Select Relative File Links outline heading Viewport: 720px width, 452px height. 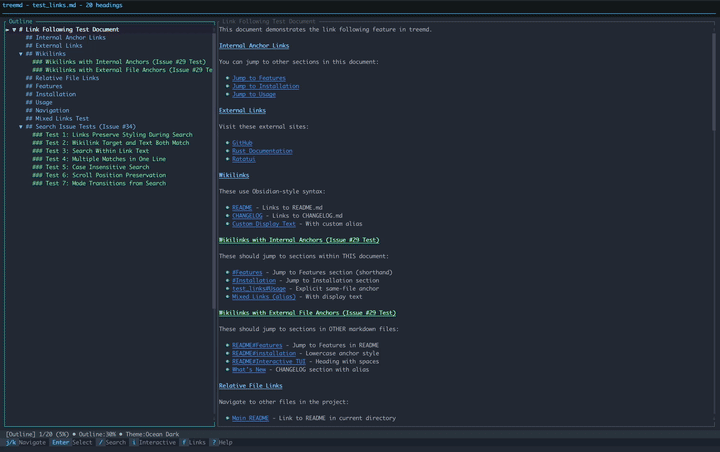point(62,78)
